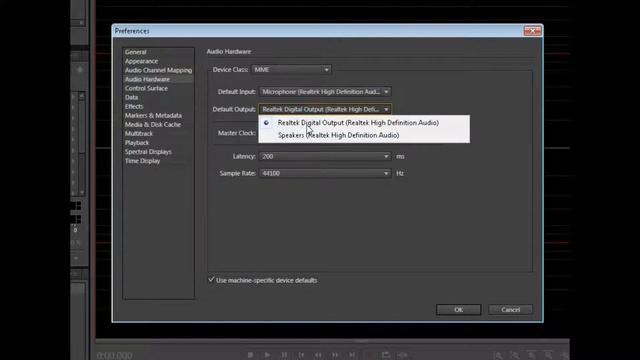Select Appearance preferences category

point(141,61)
